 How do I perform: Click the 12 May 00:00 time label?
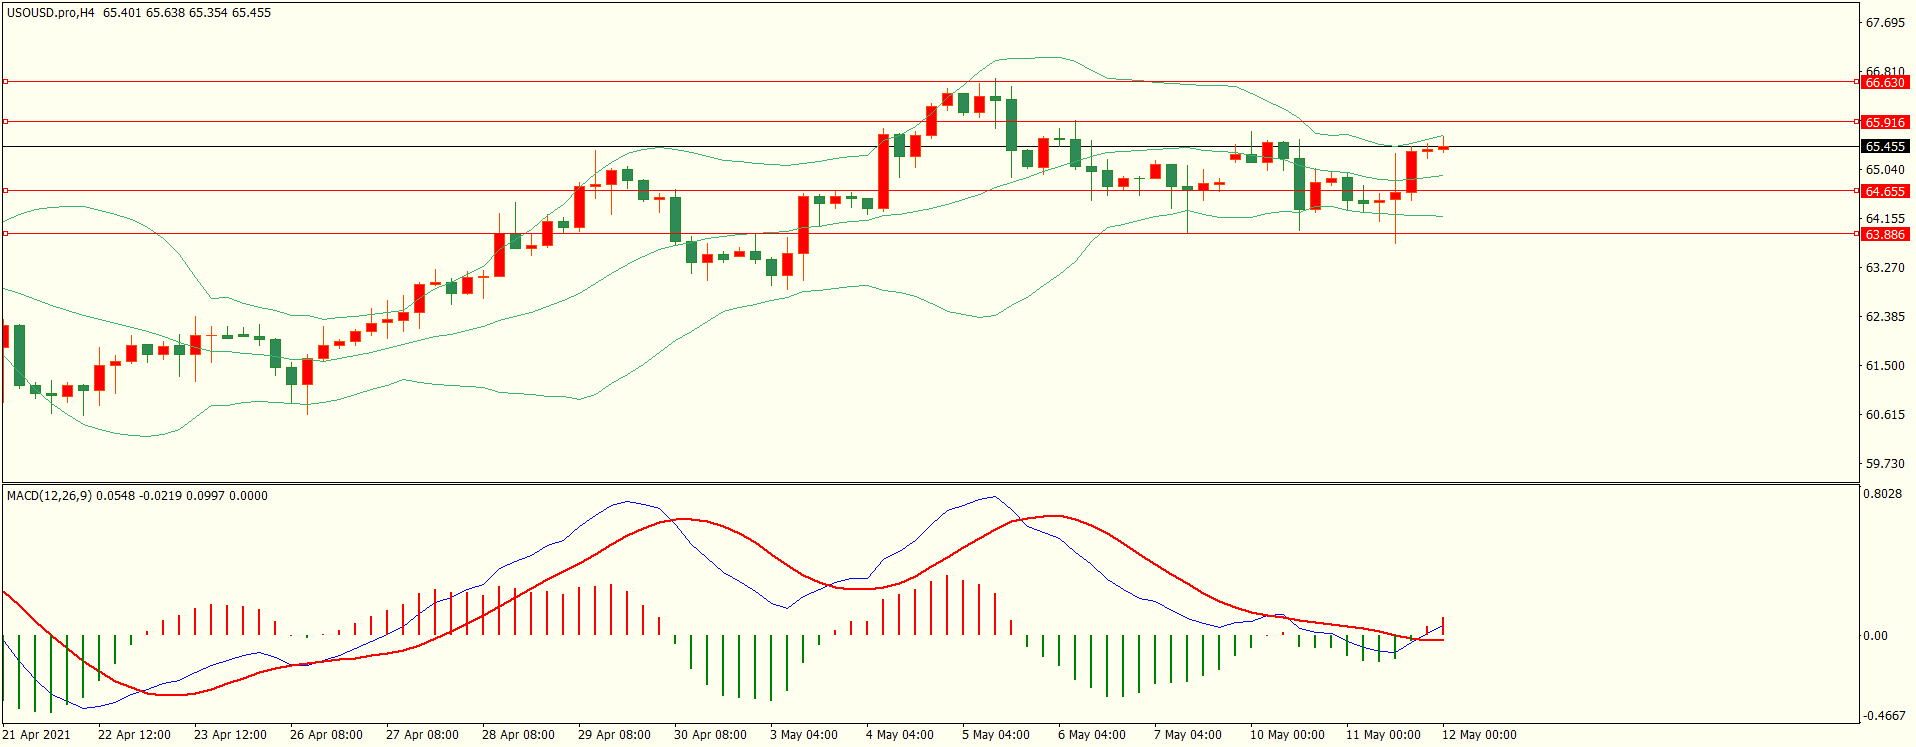coord(1478,735)
